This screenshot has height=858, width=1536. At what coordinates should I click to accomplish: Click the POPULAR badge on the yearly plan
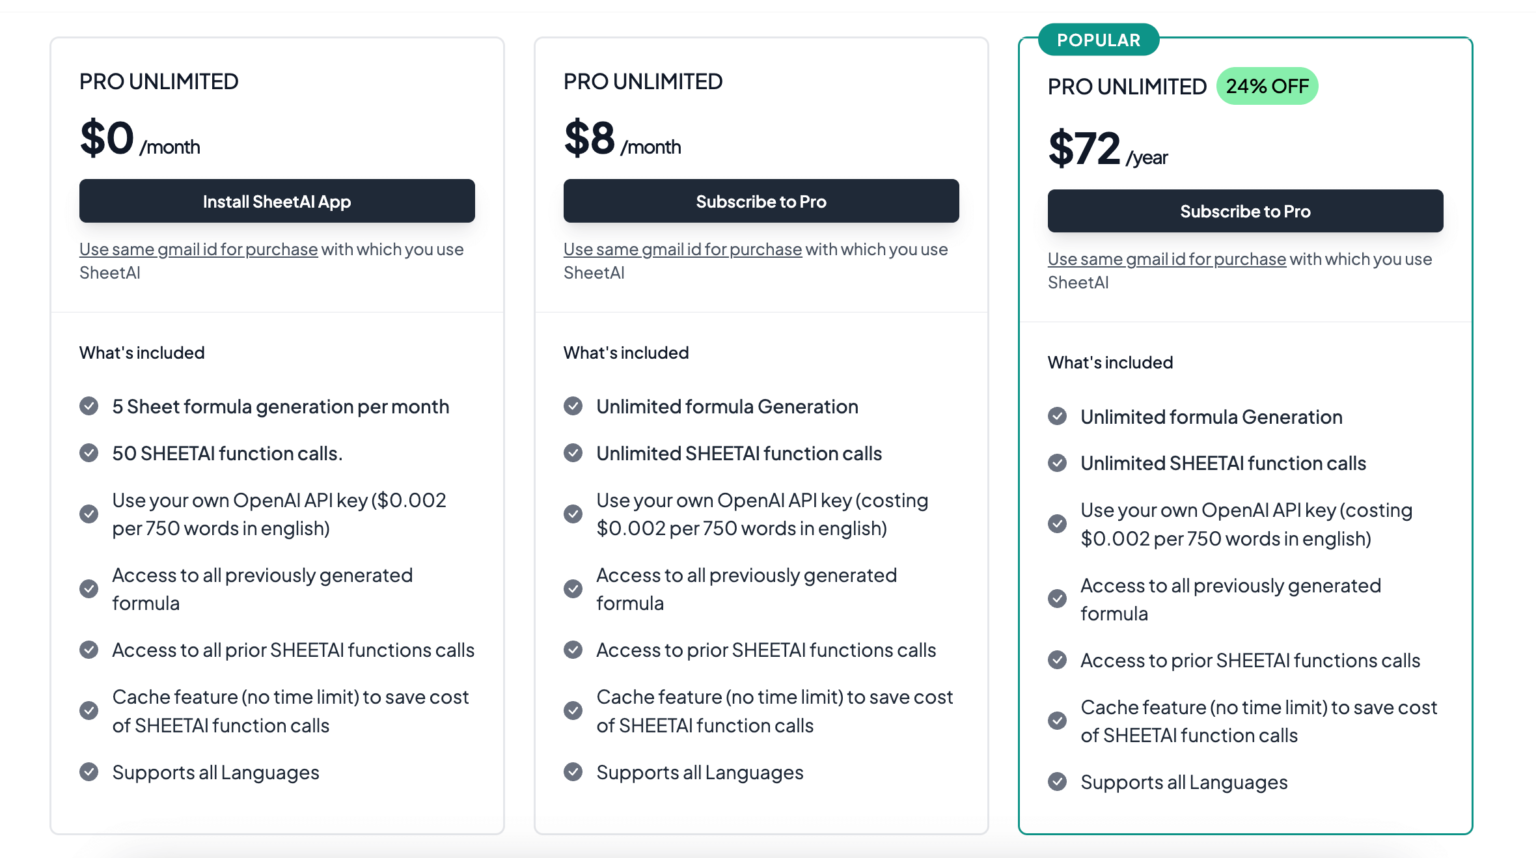click(x=1098, y=40)
